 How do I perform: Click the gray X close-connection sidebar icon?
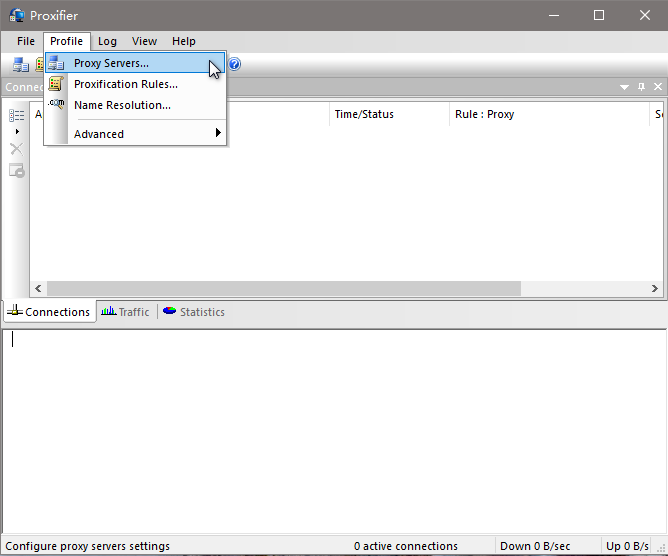[x=17, y=149]
